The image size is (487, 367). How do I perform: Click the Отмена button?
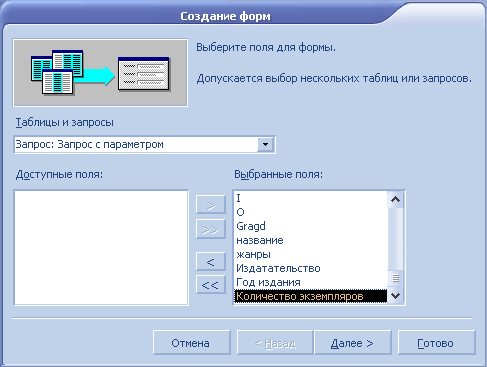coord(192,343)
